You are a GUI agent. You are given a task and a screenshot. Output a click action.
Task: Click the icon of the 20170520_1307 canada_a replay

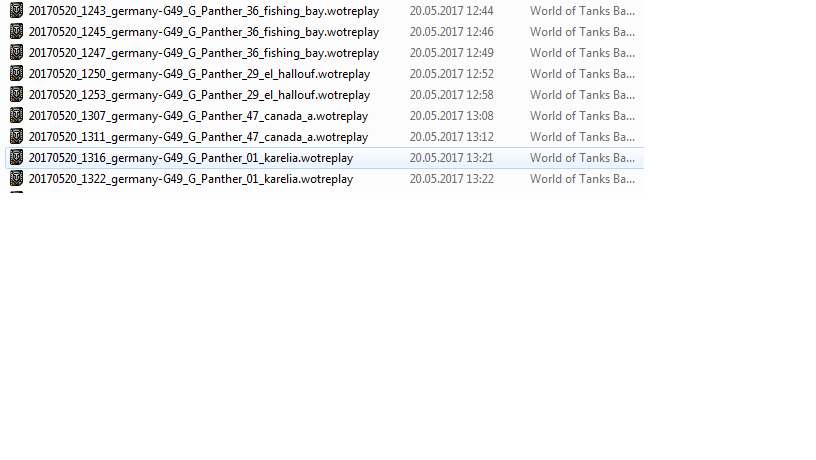point(17,116)
